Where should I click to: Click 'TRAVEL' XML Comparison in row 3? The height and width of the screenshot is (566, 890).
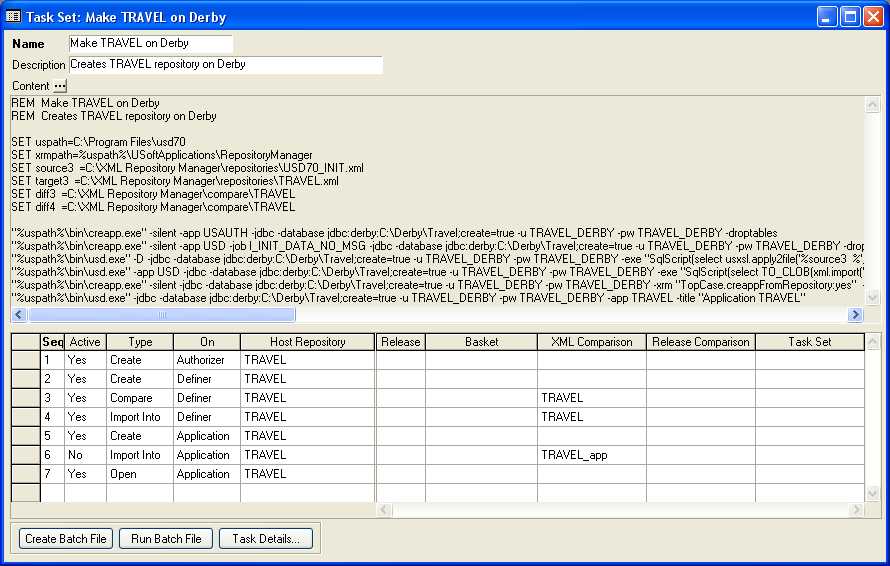pyautogui.click(x=591, y=398)
